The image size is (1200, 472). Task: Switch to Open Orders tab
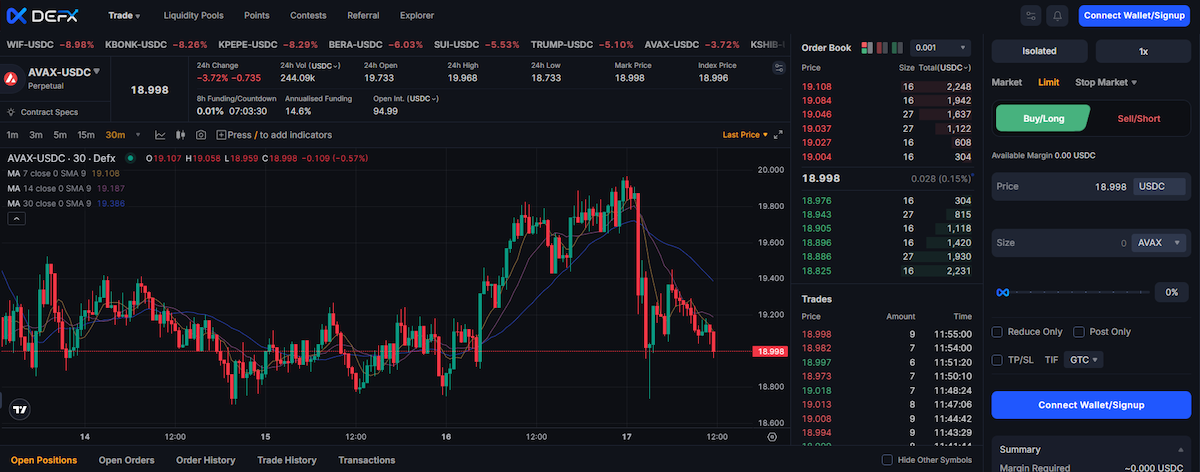(127, 460)
